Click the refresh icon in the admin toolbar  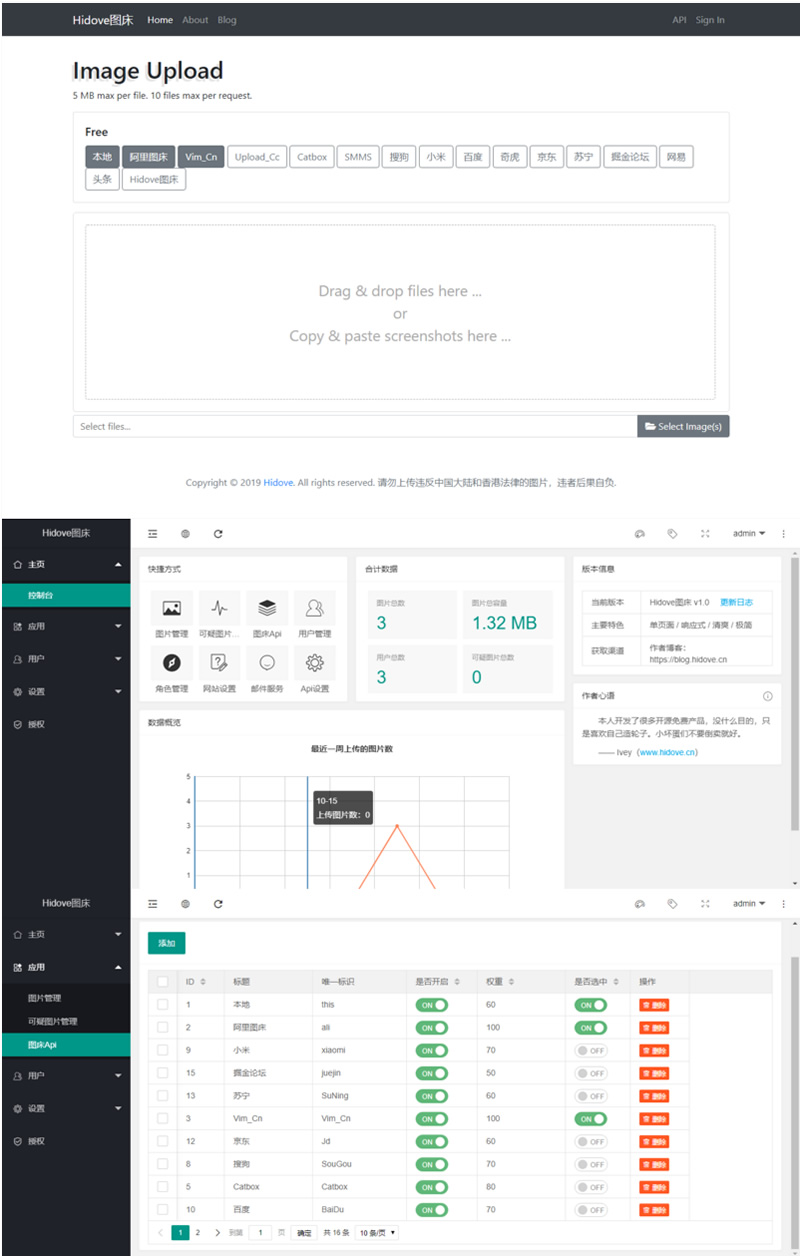[x=218, y=533]
